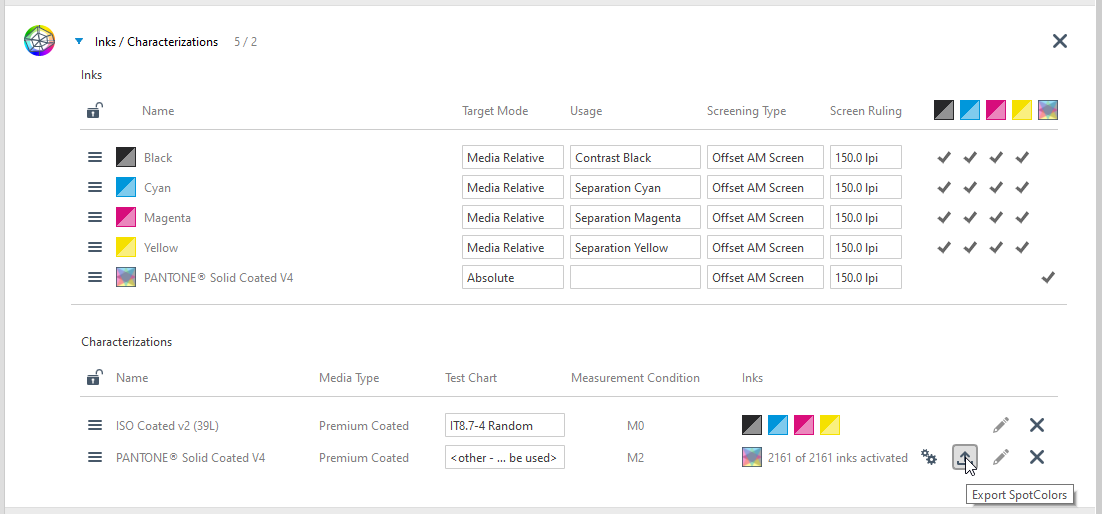Toggle Black checkmark under cyan column
Screen dimensions: 1102x514
coord(970,158)
